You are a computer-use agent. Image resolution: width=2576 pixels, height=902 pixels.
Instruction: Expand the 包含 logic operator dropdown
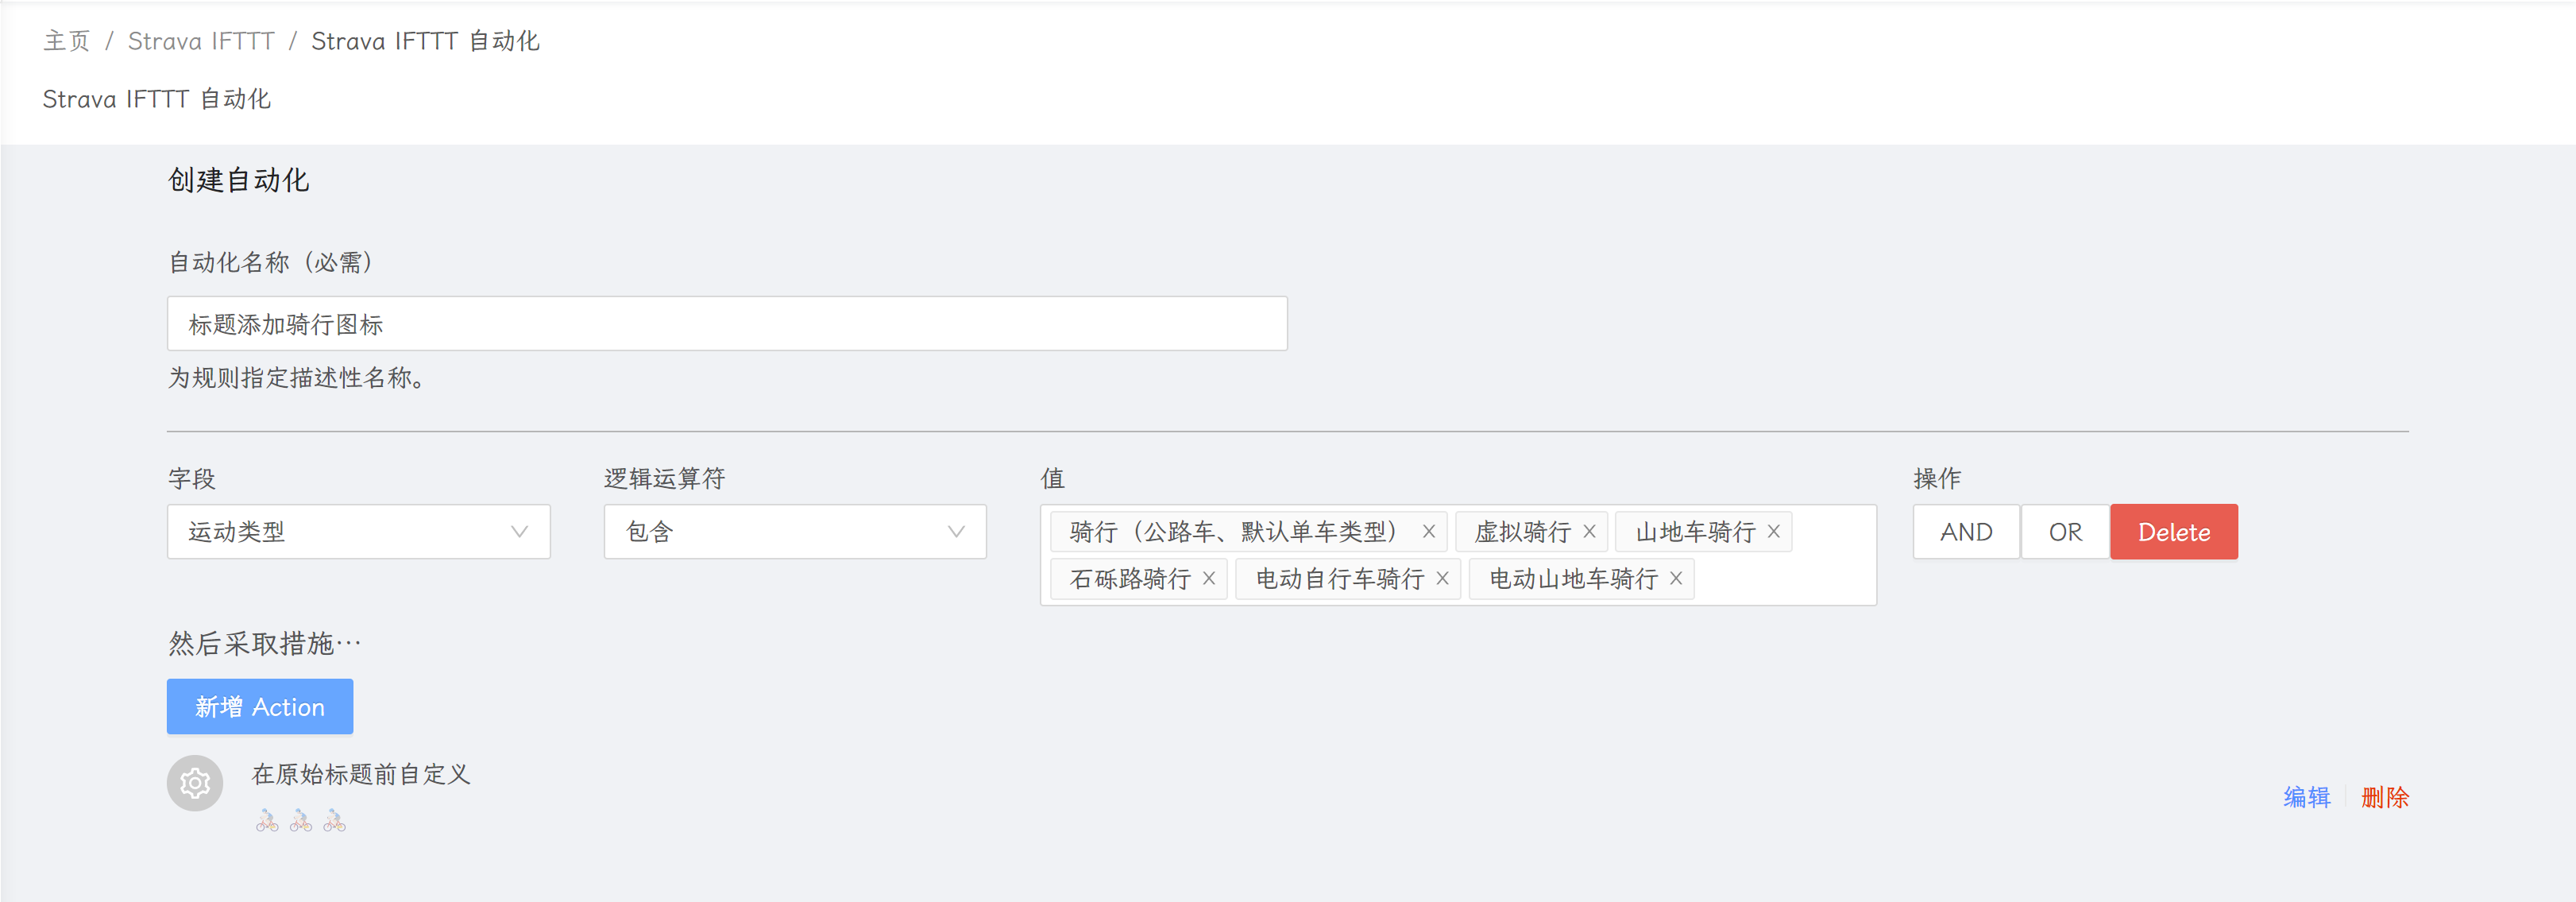tap(794, 532)
